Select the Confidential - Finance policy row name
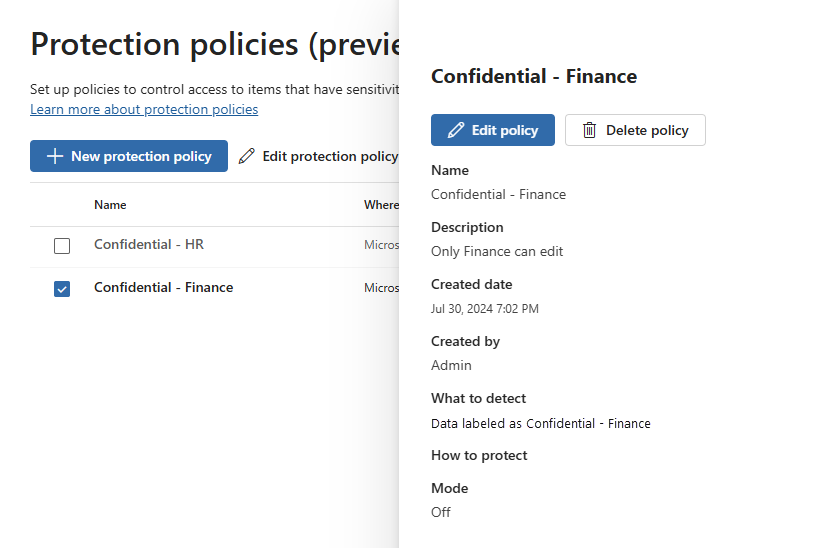 (x=163, y=287)
